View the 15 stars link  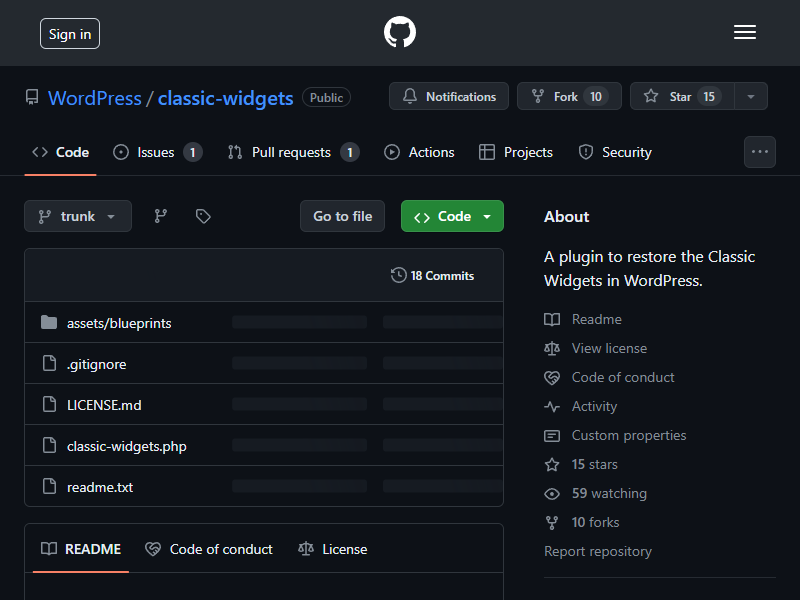coord(594,465)
